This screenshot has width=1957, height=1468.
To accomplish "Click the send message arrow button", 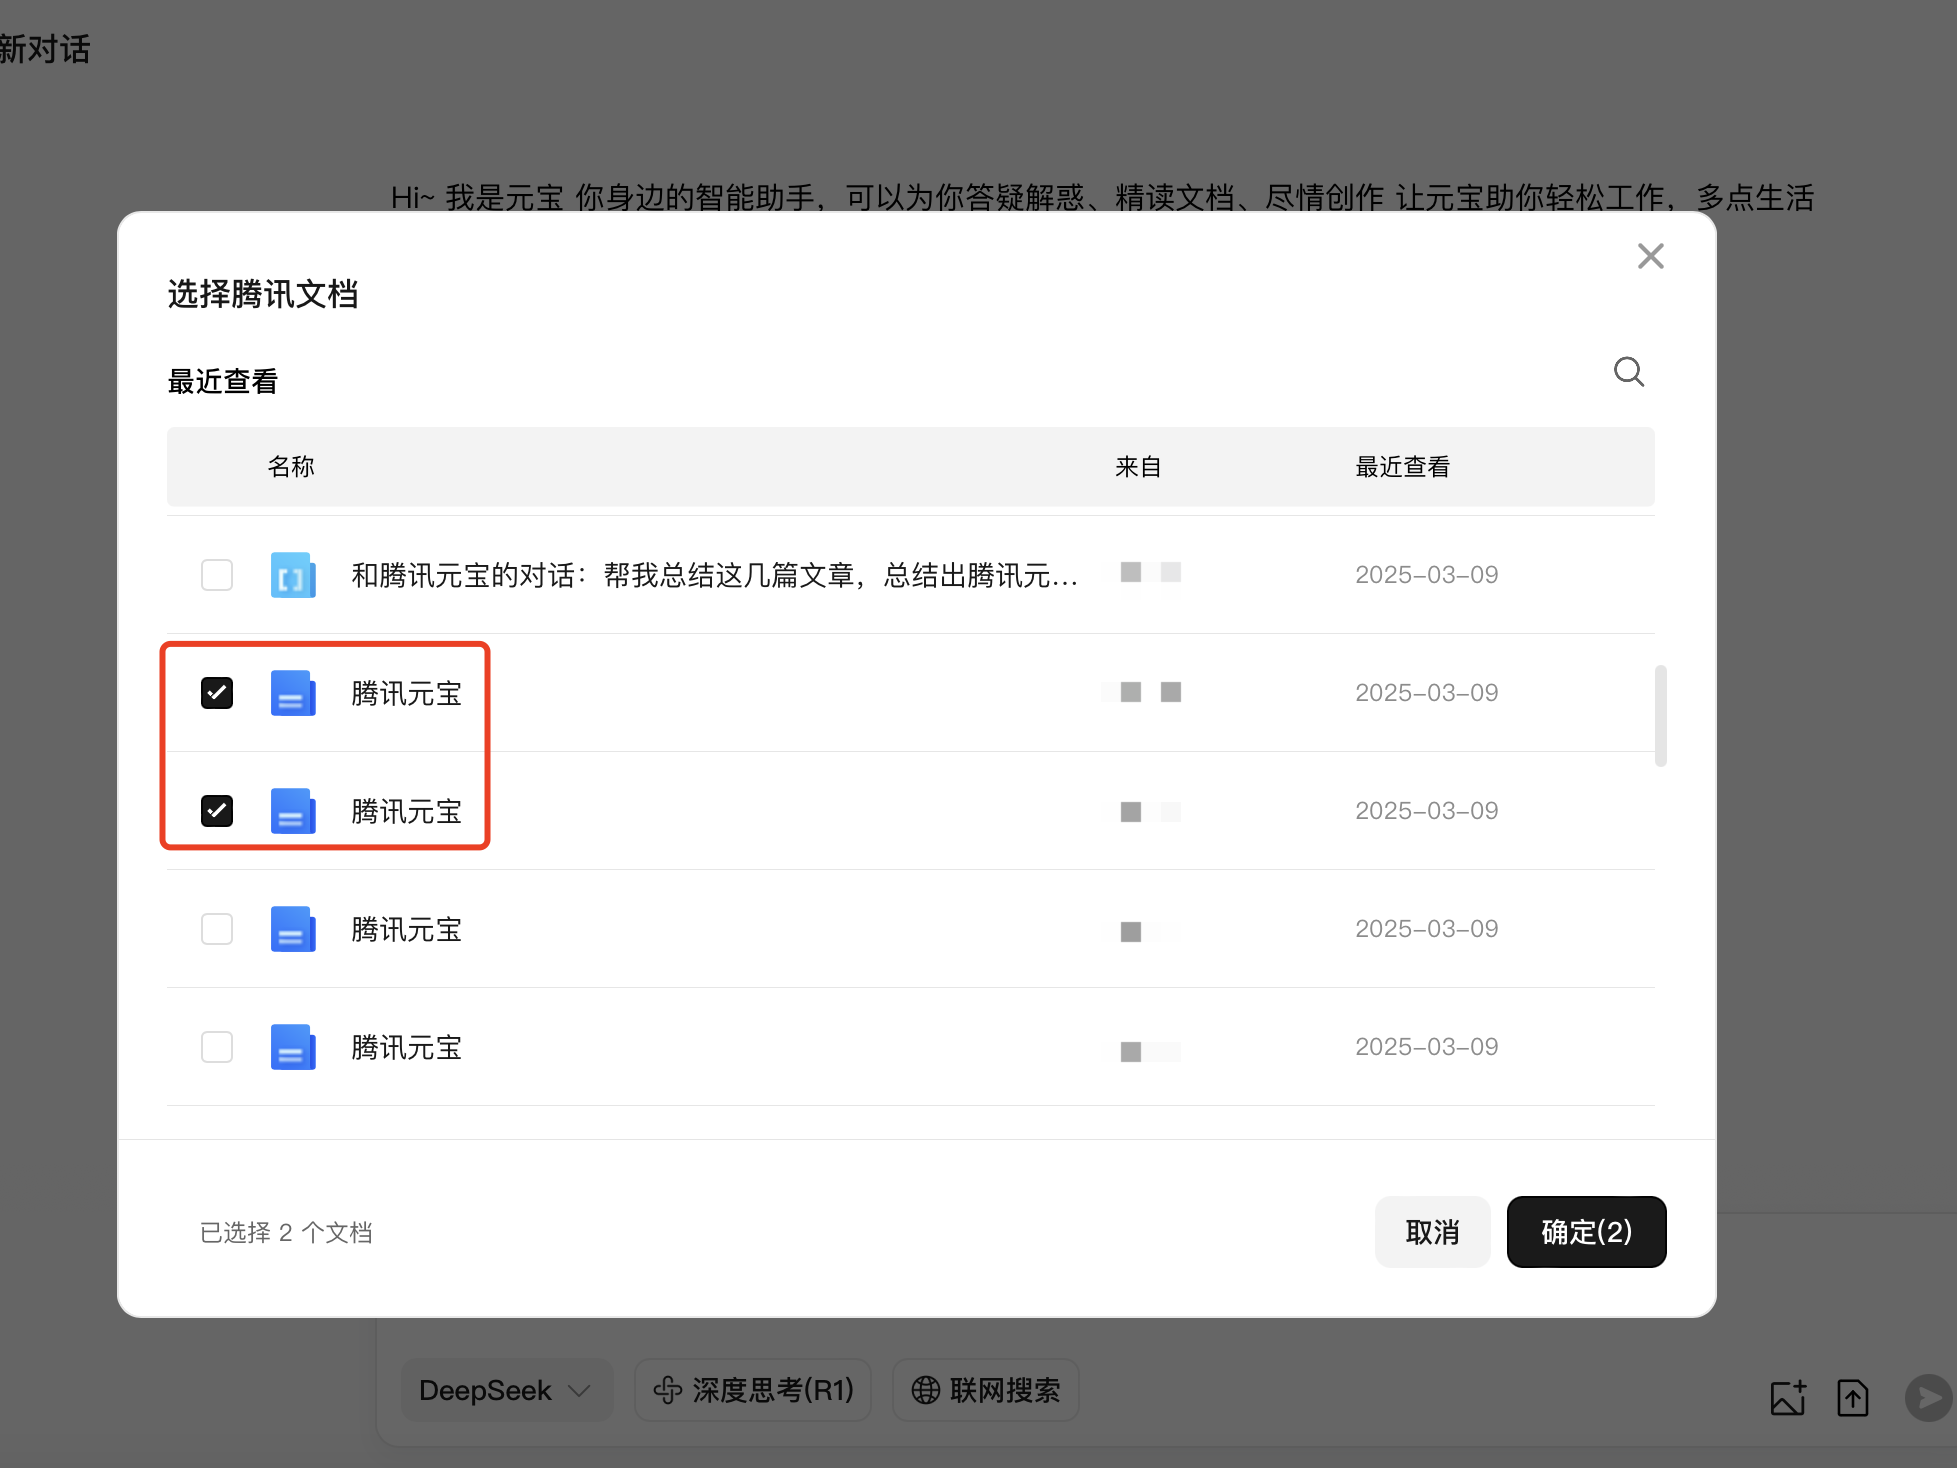I will click(x=1929, y=1397).
